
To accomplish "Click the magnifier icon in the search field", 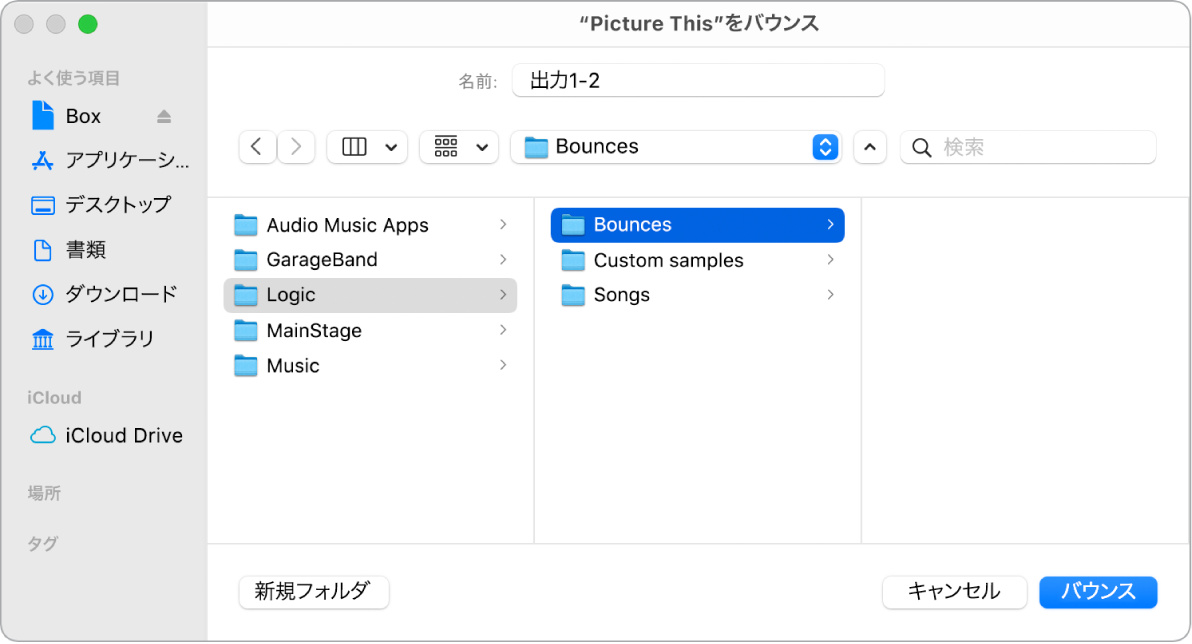I will [921, 147].
